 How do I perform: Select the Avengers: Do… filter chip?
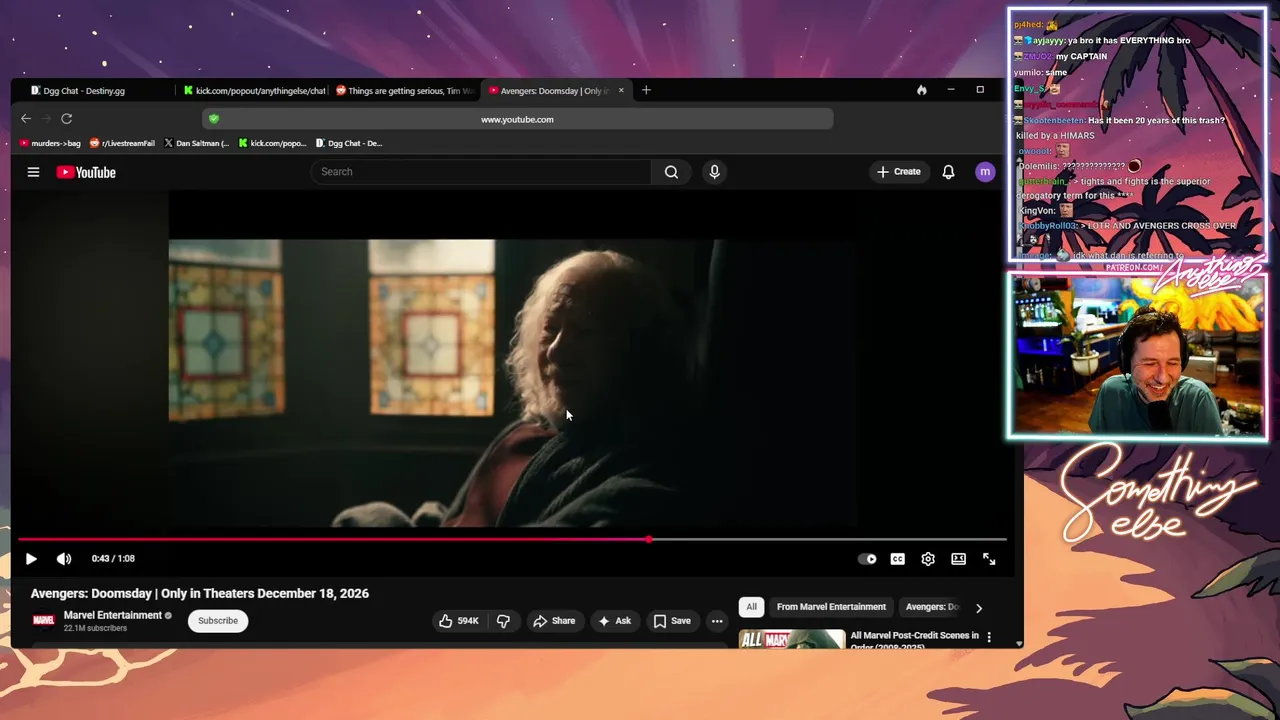931,607
